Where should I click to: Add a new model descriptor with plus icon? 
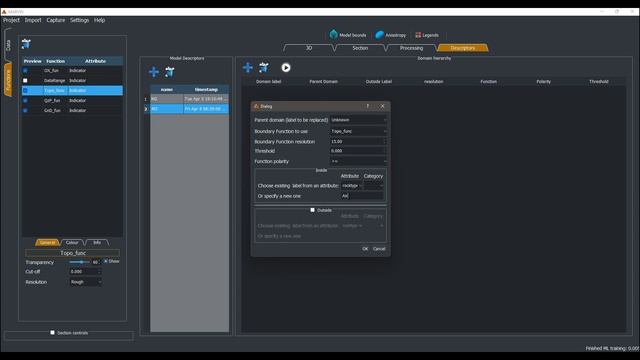tap(153, 72)
